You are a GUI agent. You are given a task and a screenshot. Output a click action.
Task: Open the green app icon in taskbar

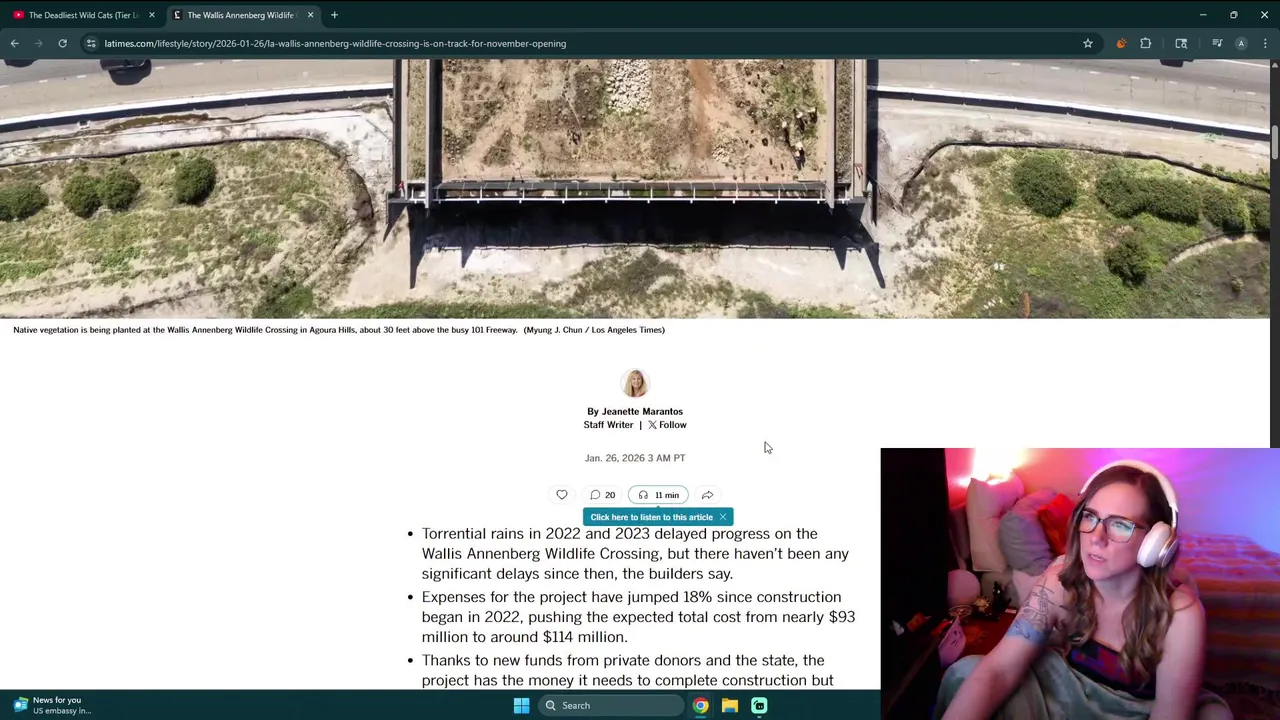(x=759, y=705)
